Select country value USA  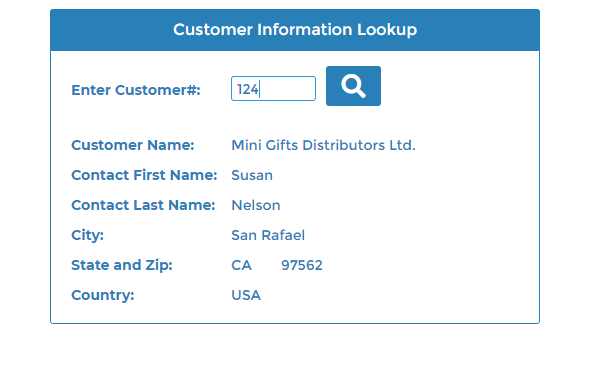pyautogui.click(x=246, y=295)
